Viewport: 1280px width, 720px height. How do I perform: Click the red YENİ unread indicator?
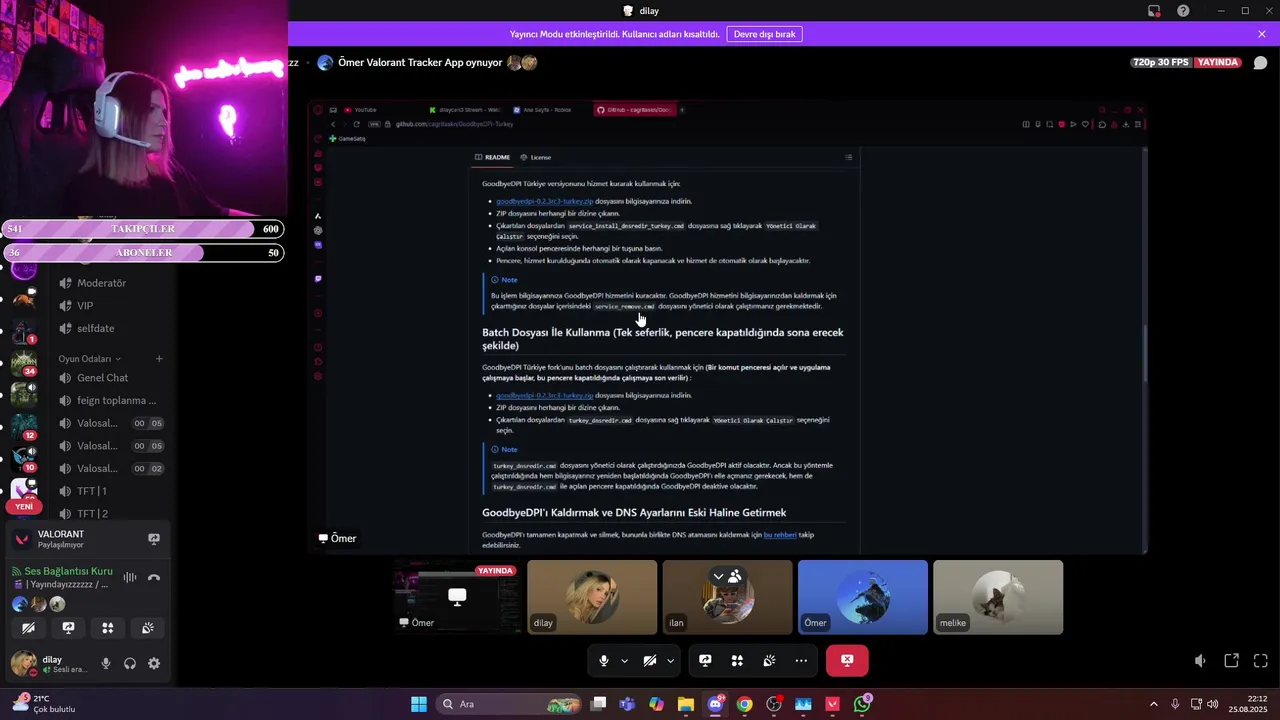coord(24,507)
